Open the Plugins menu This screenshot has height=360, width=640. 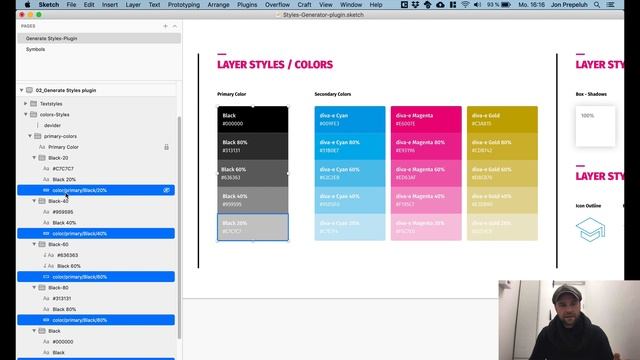tap(247, 5)
